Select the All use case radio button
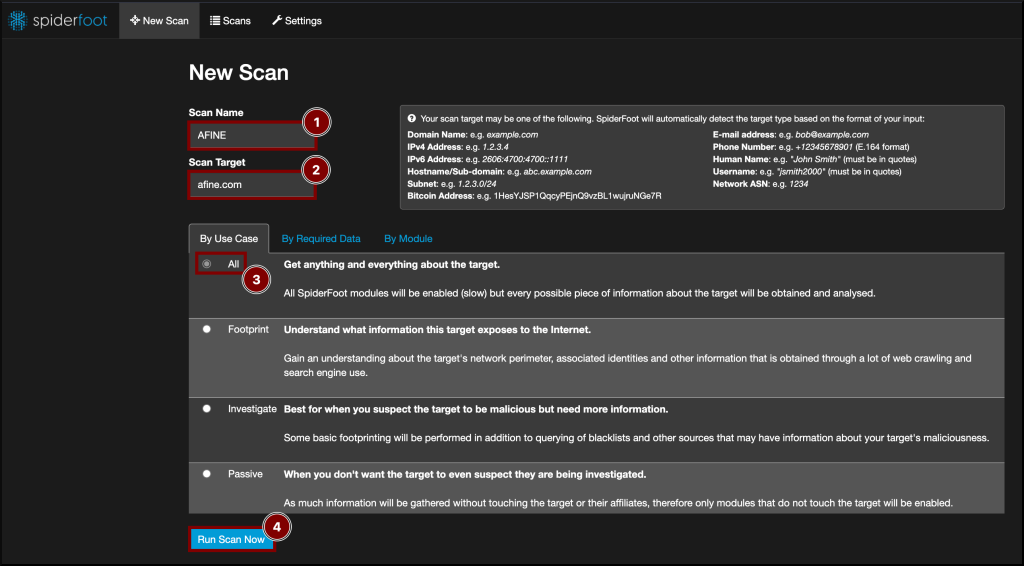Viewport: 1024px width, 566px height. (206, 264)
